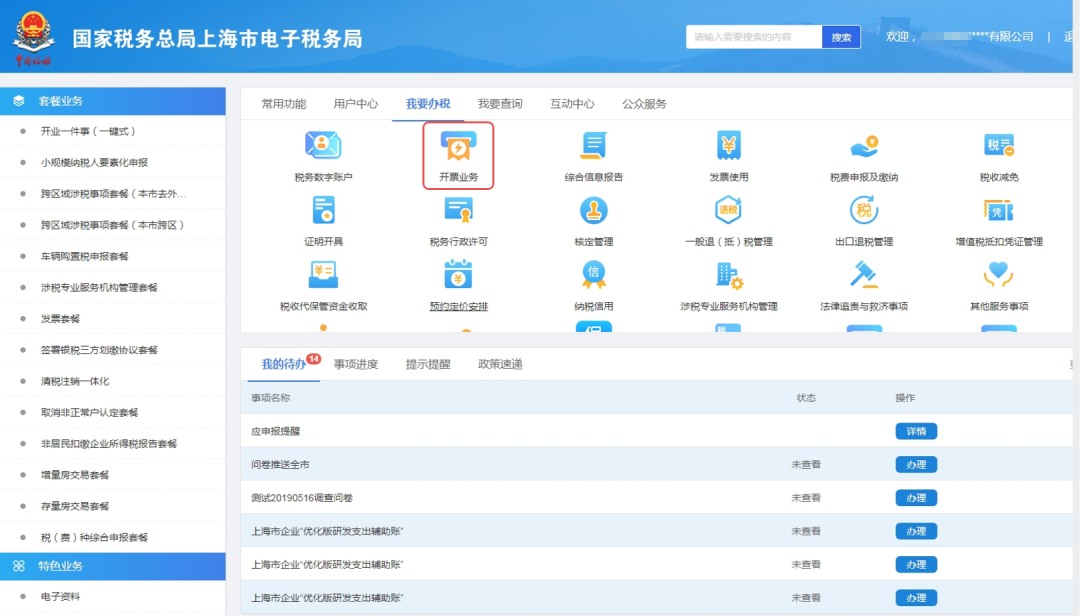This screenshot has height=616, width=1080.
Task: Open 税费申报及缴纳 tax declaration icon
Action: [x=863, y=155]
